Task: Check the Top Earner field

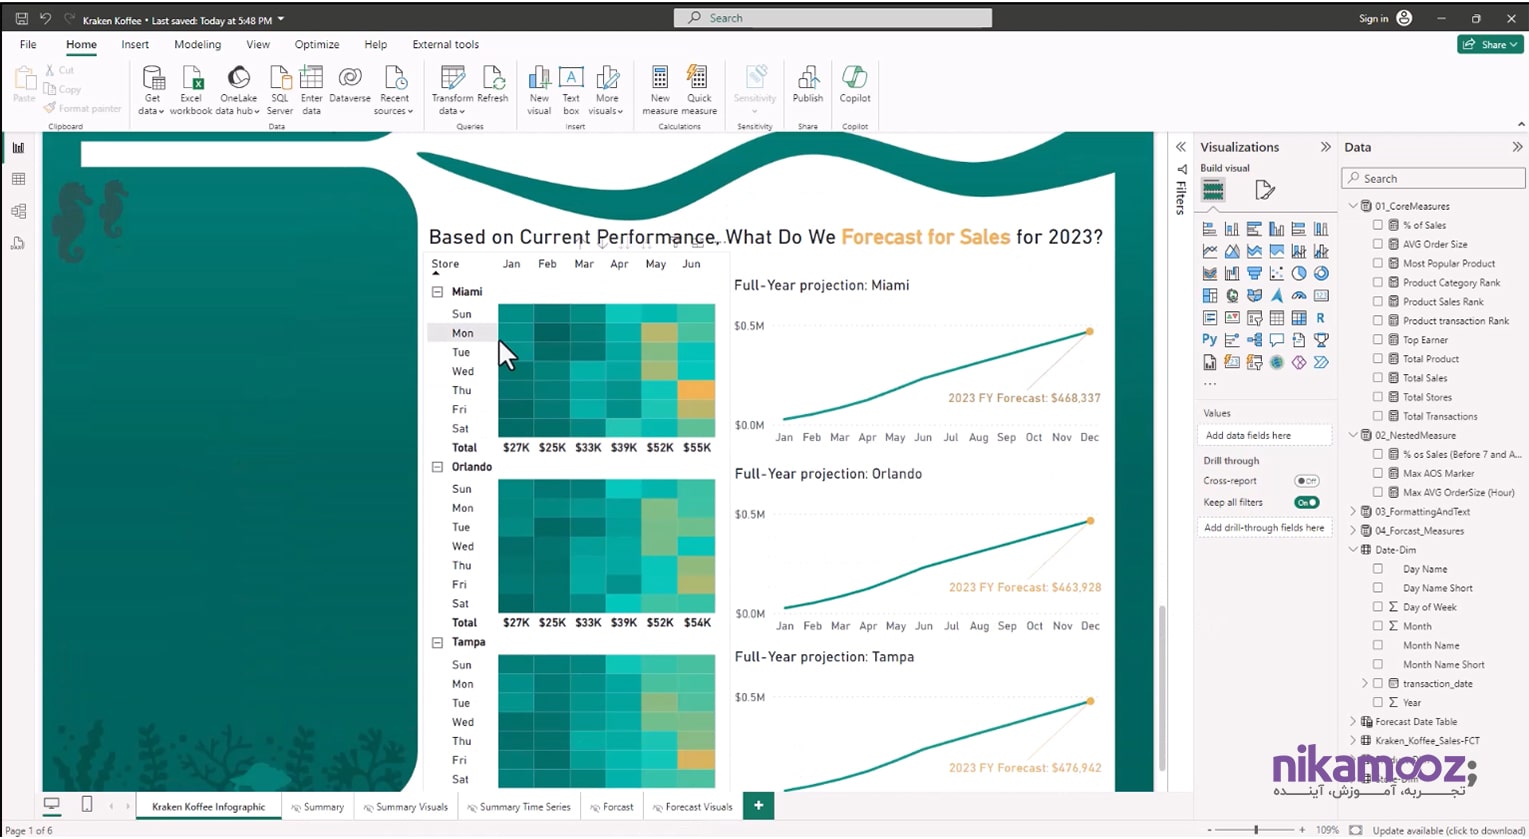Action: coord(1378,340)
